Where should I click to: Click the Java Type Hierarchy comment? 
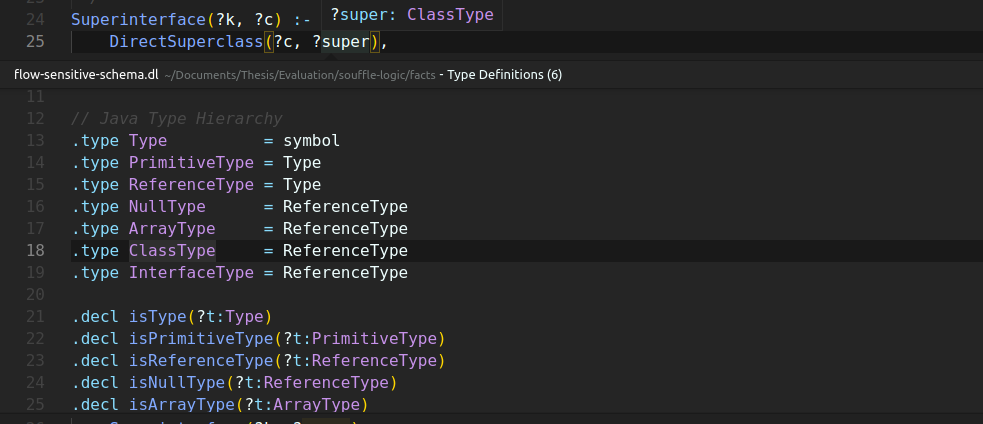176,118
